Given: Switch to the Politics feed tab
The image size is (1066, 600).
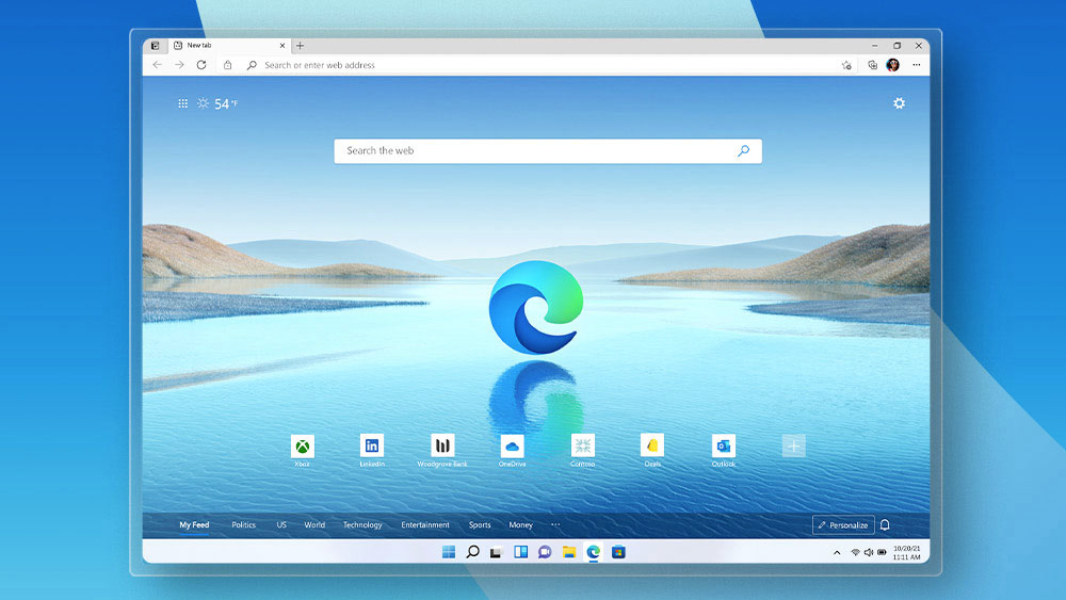Looking at the screenshot, I should 243,525.
